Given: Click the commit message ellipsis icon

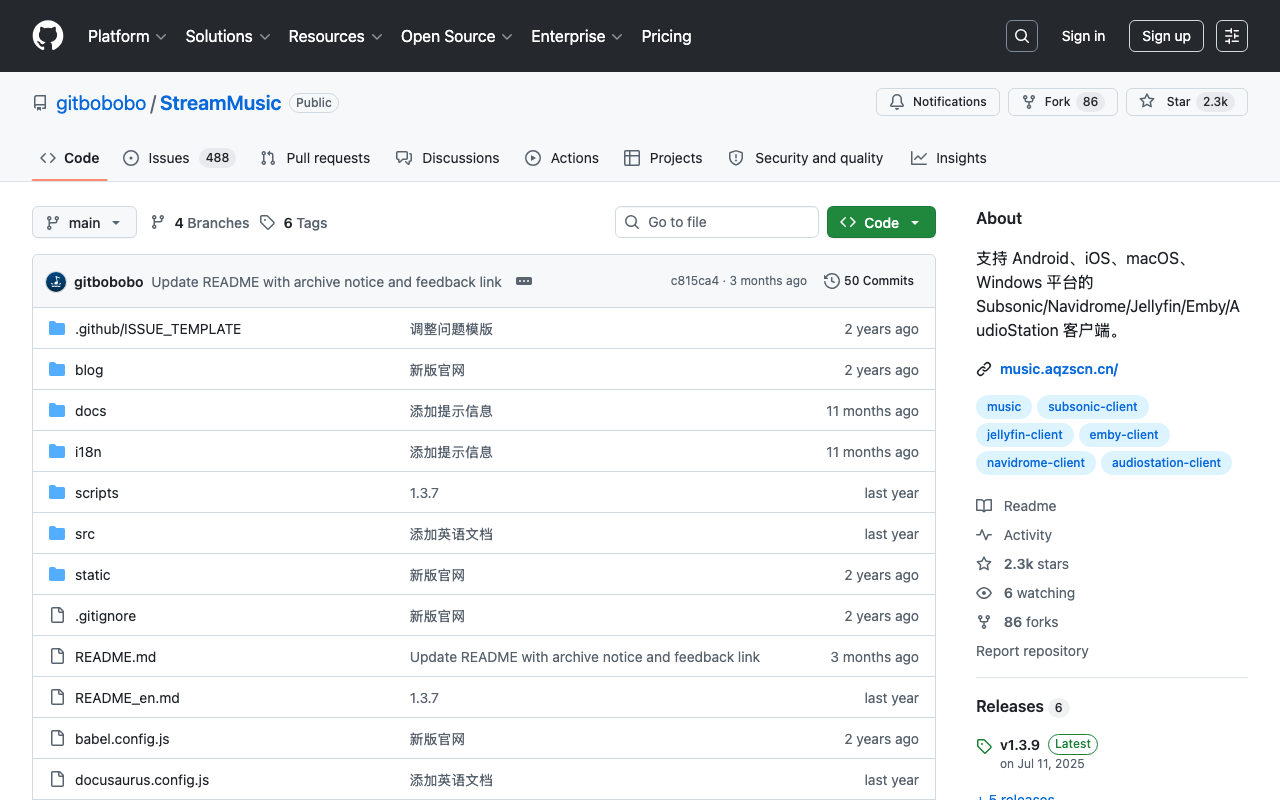Looking at the screenshot, I should pos(524,281).
